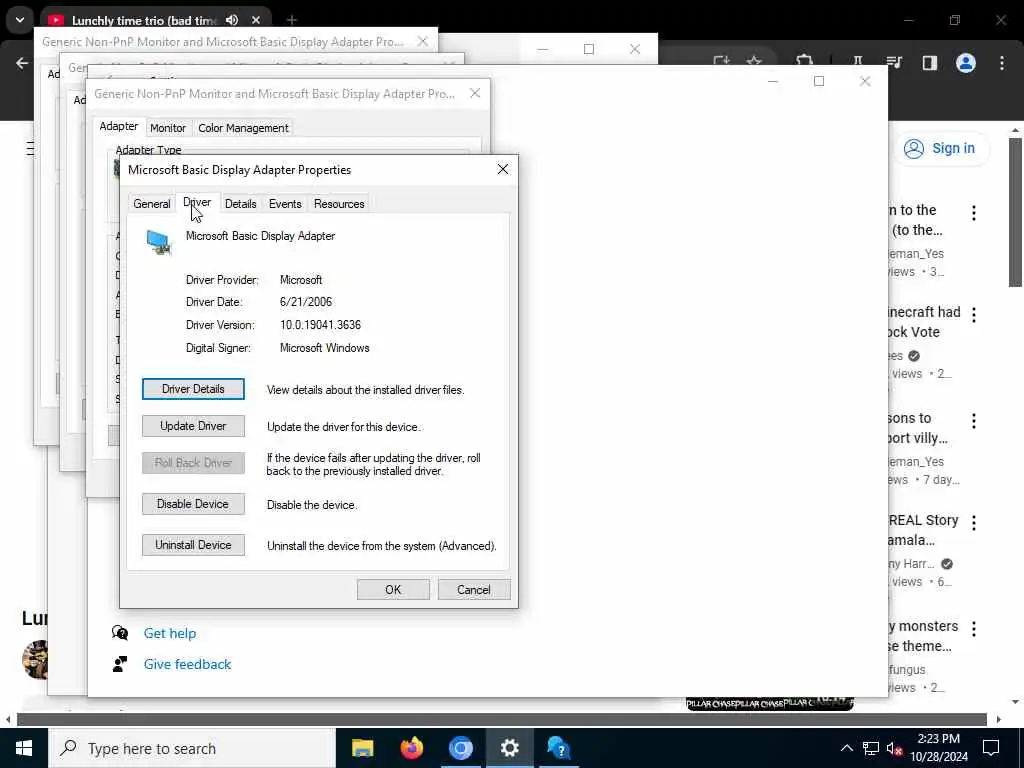Screen dimensions: 1024x768
Task: Open File Explorer from the taskbar
Action: tap(362, 748)
